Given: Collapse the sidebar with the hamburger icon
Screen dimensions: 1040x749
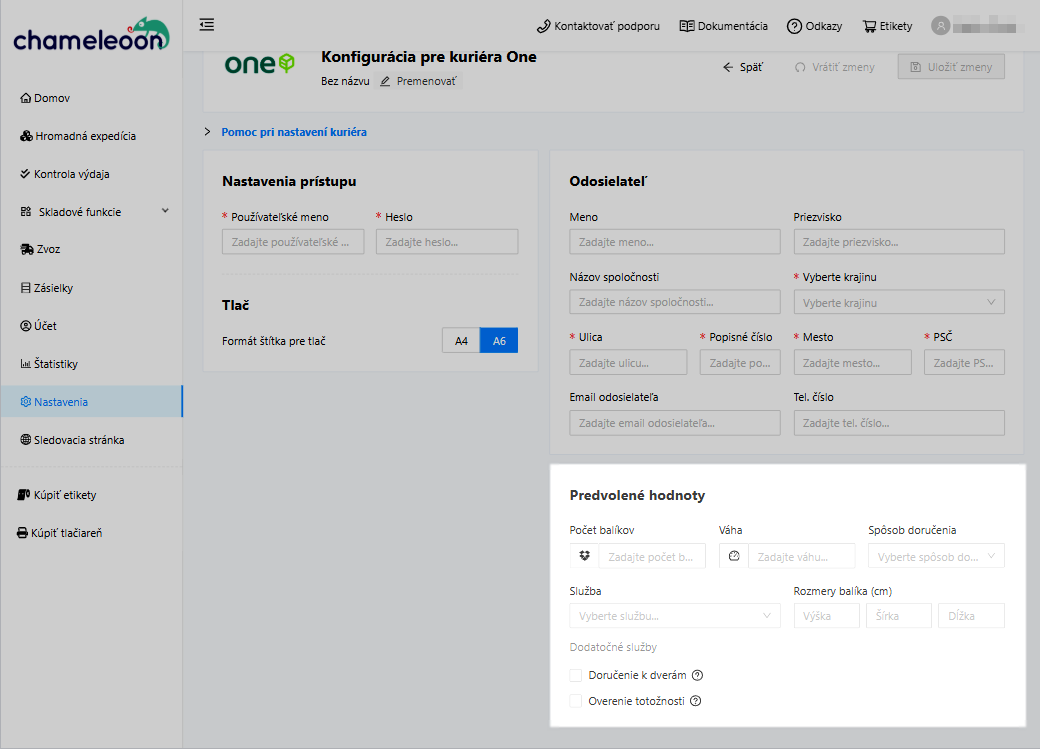Looking at the screenshot, I should pyautogui.click(x=207, y=25).
